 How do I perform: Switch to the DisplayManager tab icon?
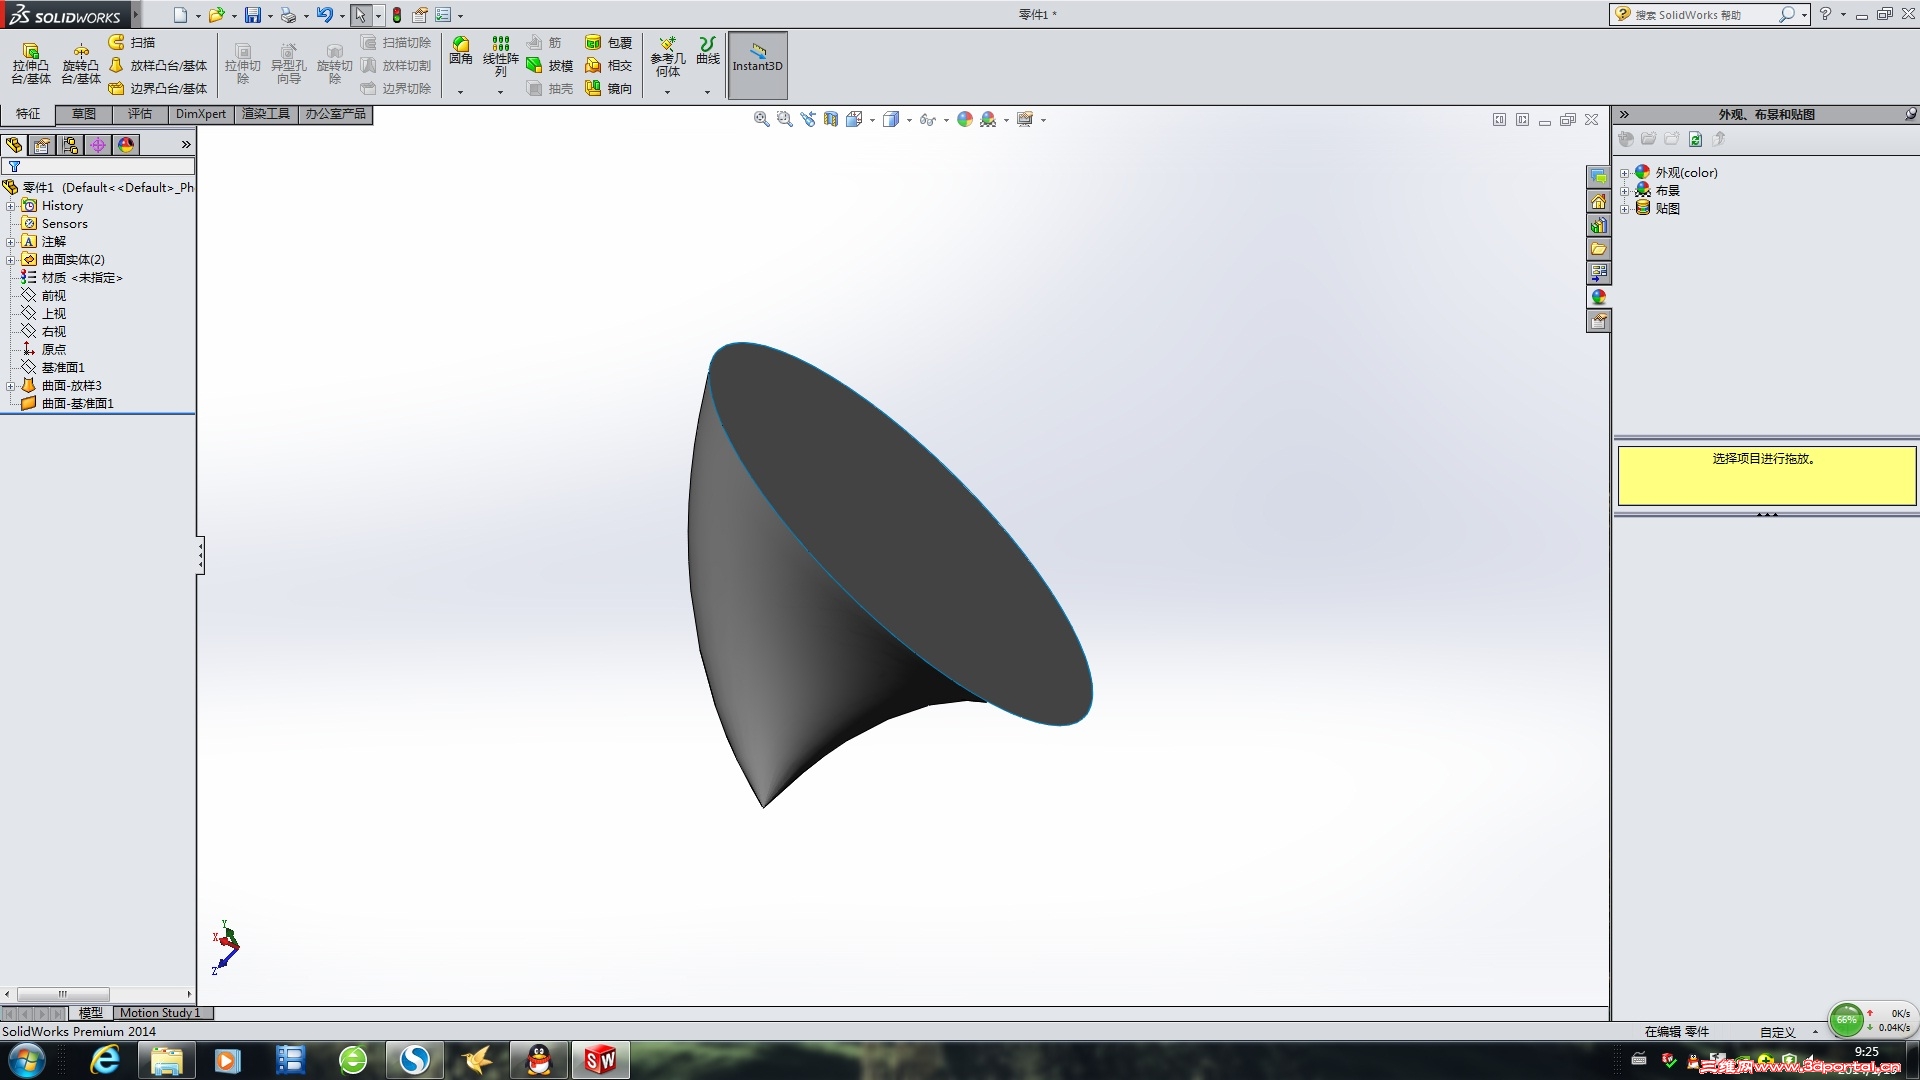point(126,145)
